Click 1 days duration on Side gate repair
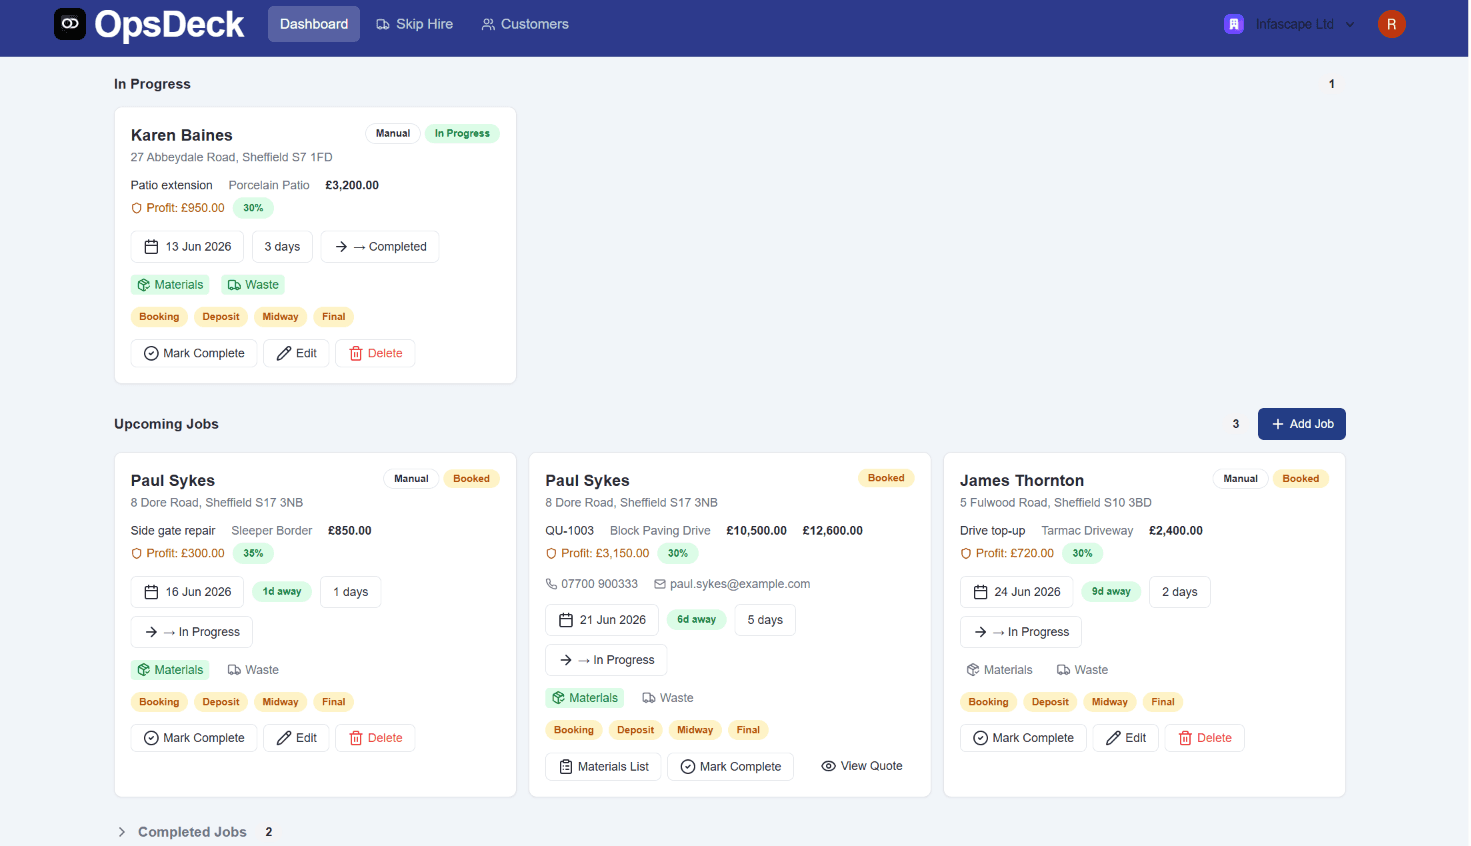This screenshot has width=1471, height=846. tap(351, 592)
